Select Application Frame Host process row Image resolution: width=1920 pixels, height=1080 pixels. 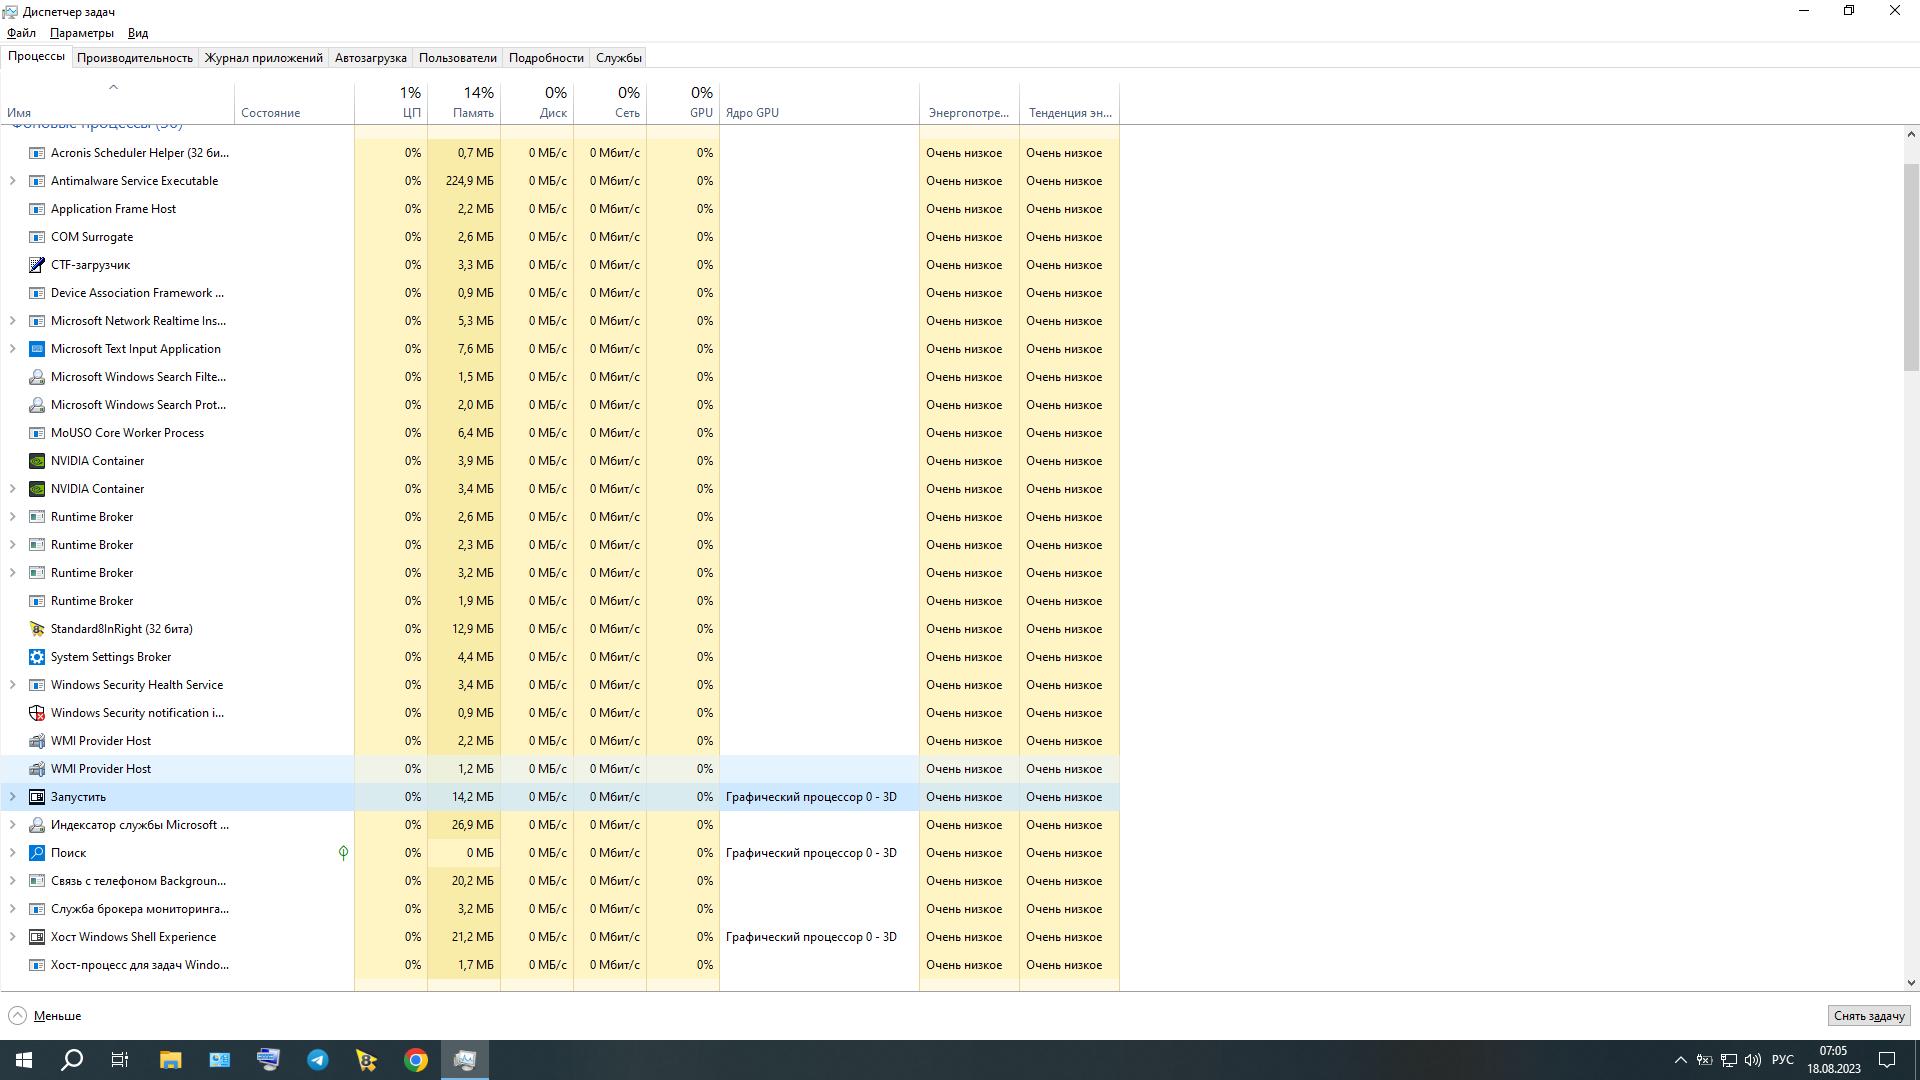click(x=560, y=209)
